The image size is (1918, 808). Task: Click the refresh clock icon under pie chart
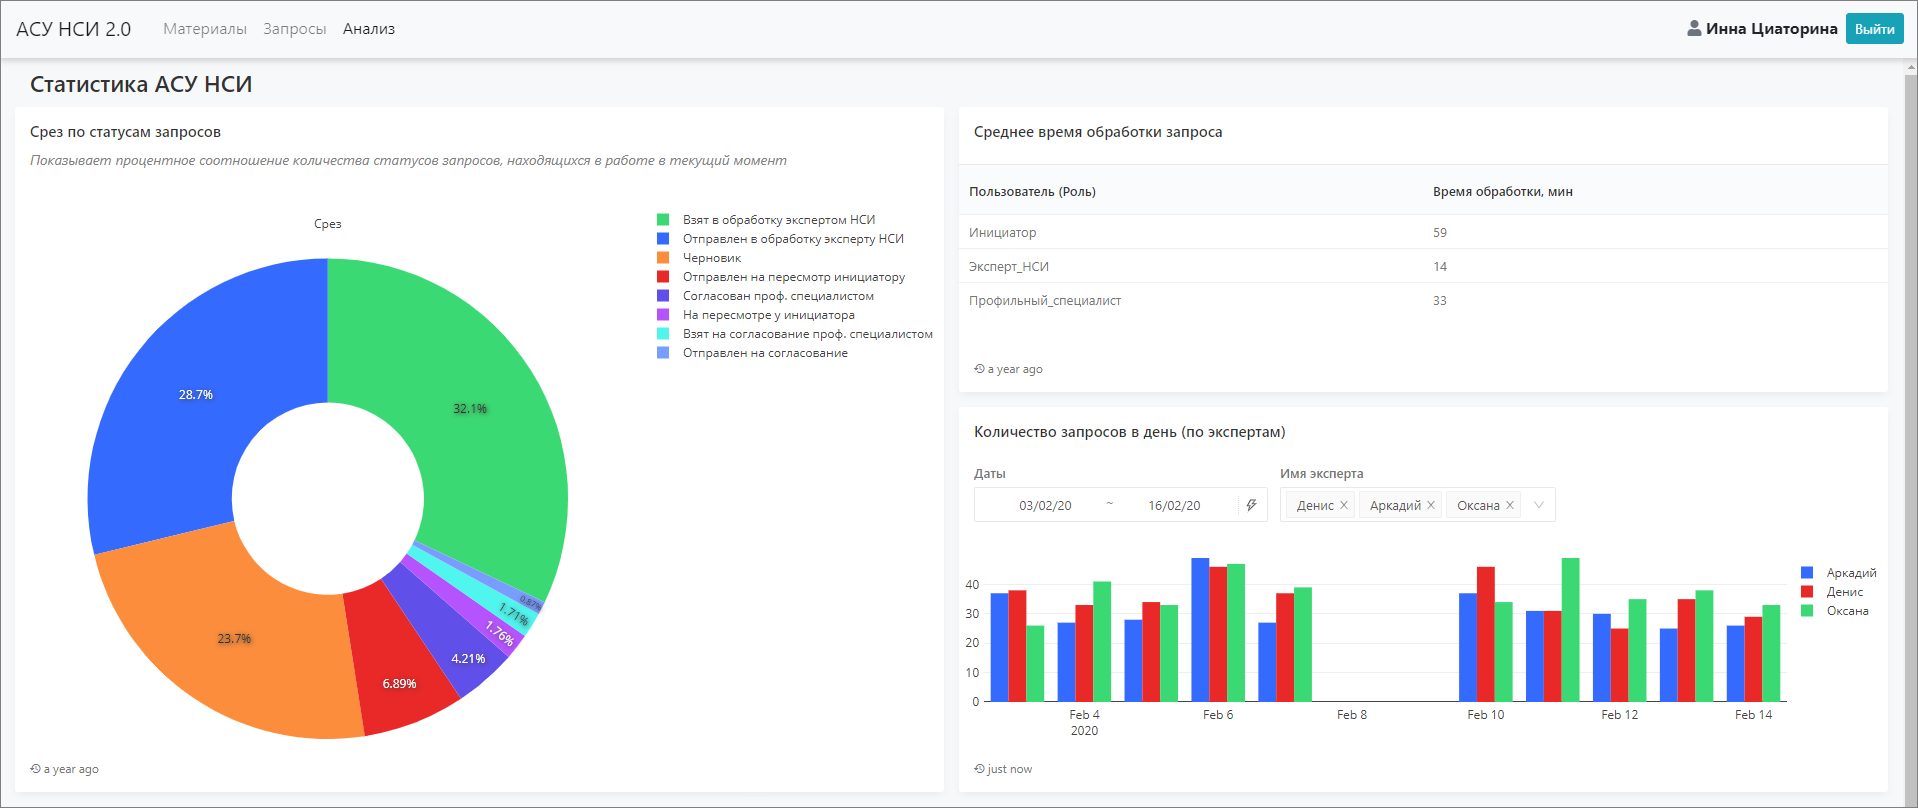point(35,769)
